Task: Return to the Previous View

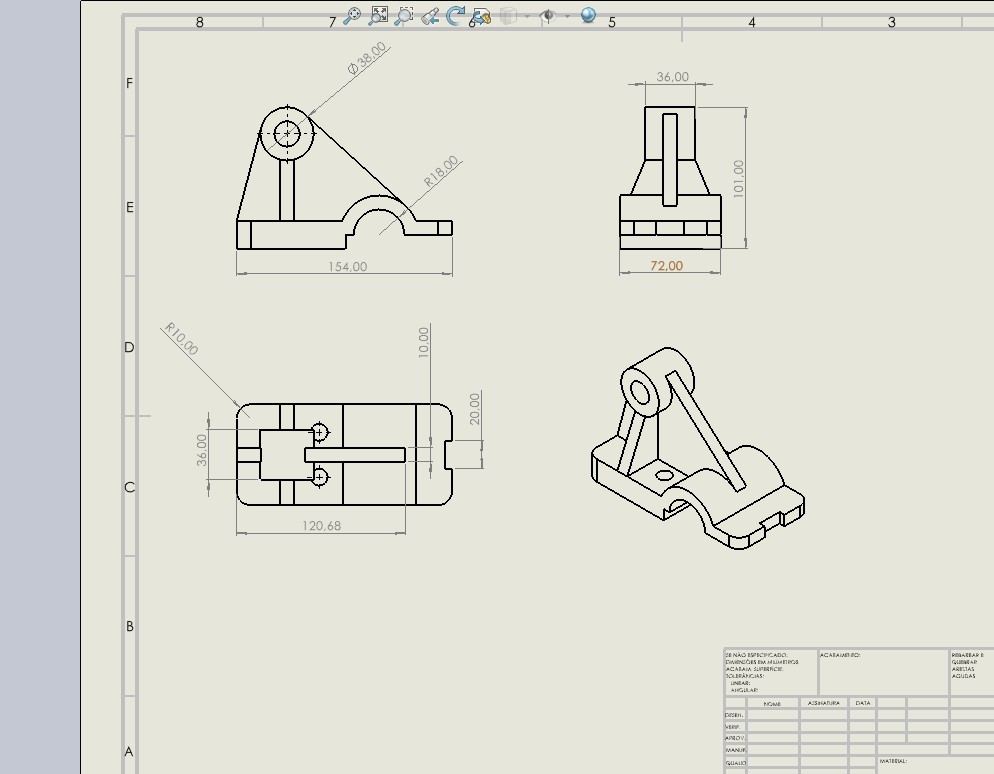Action: click(430, 16)
